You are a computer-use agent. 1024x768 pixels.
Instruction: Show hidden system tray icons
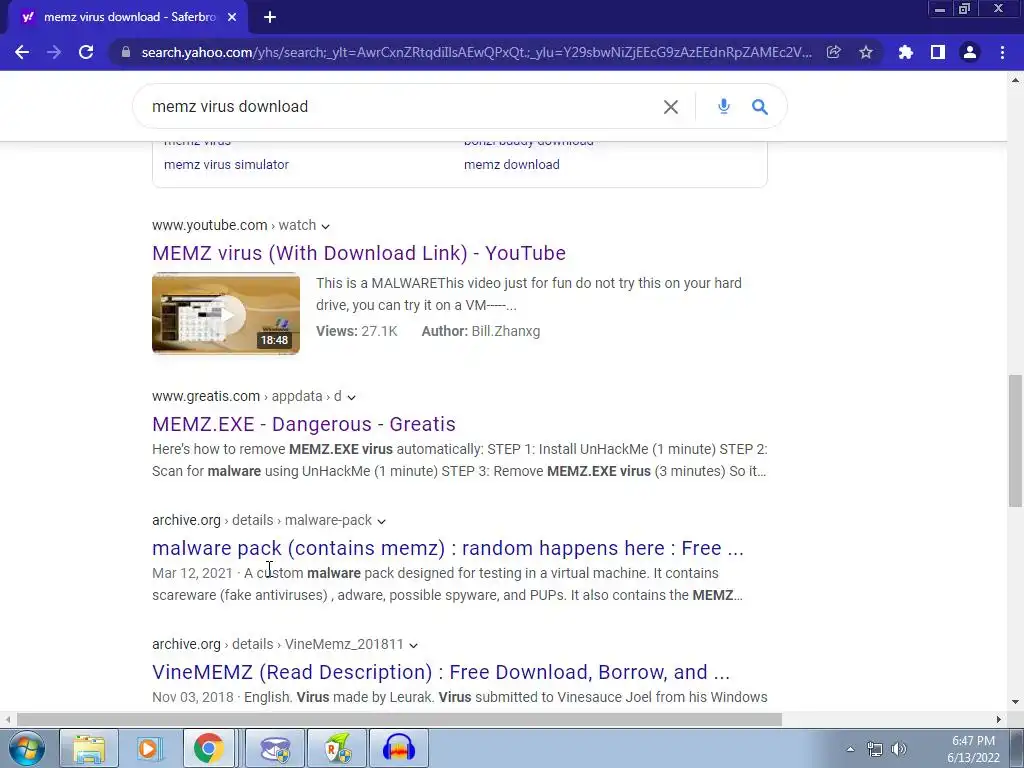850,749
